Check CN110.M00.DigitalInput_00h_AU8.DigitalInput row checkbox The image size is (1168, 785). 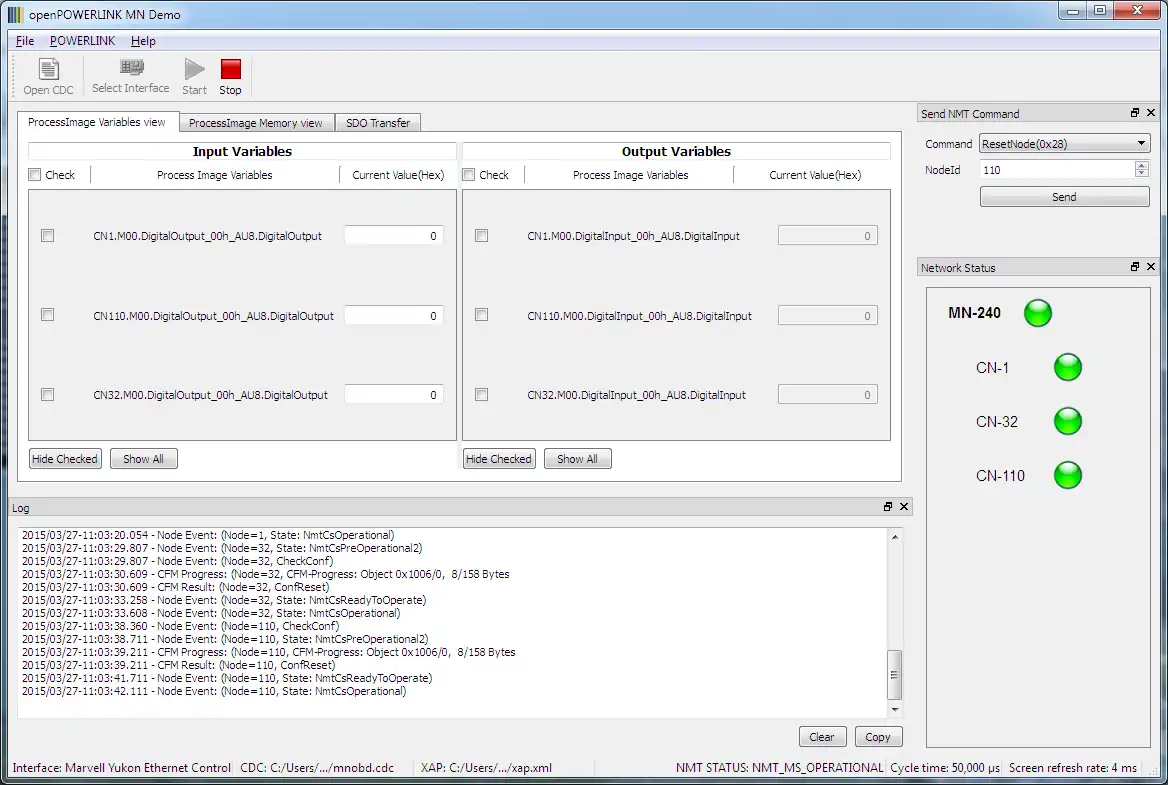tap(482, 315)
